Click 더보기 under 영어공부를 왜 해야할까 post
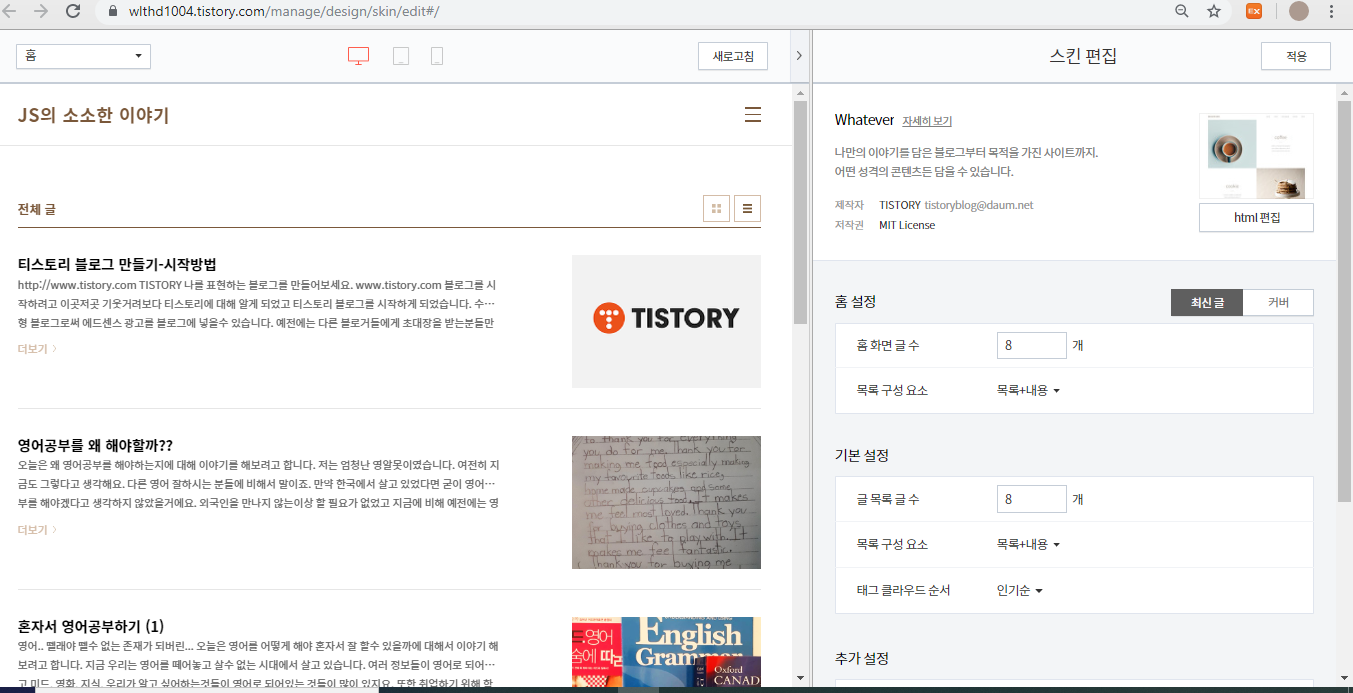1353x693 pixels. [x=37, y=530]
